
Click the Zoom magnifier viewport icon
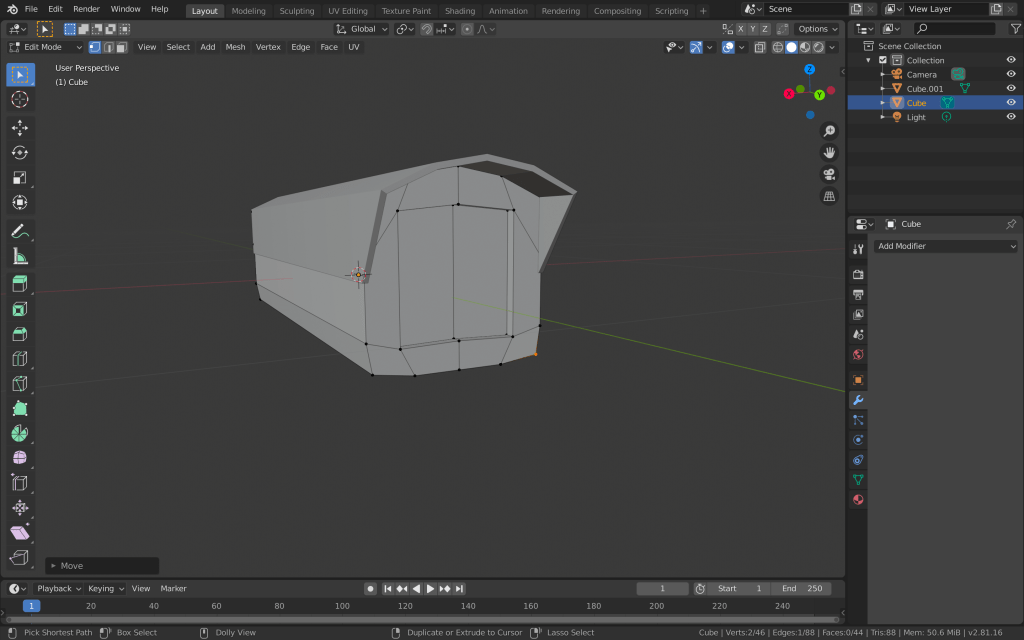coord(829,131)
